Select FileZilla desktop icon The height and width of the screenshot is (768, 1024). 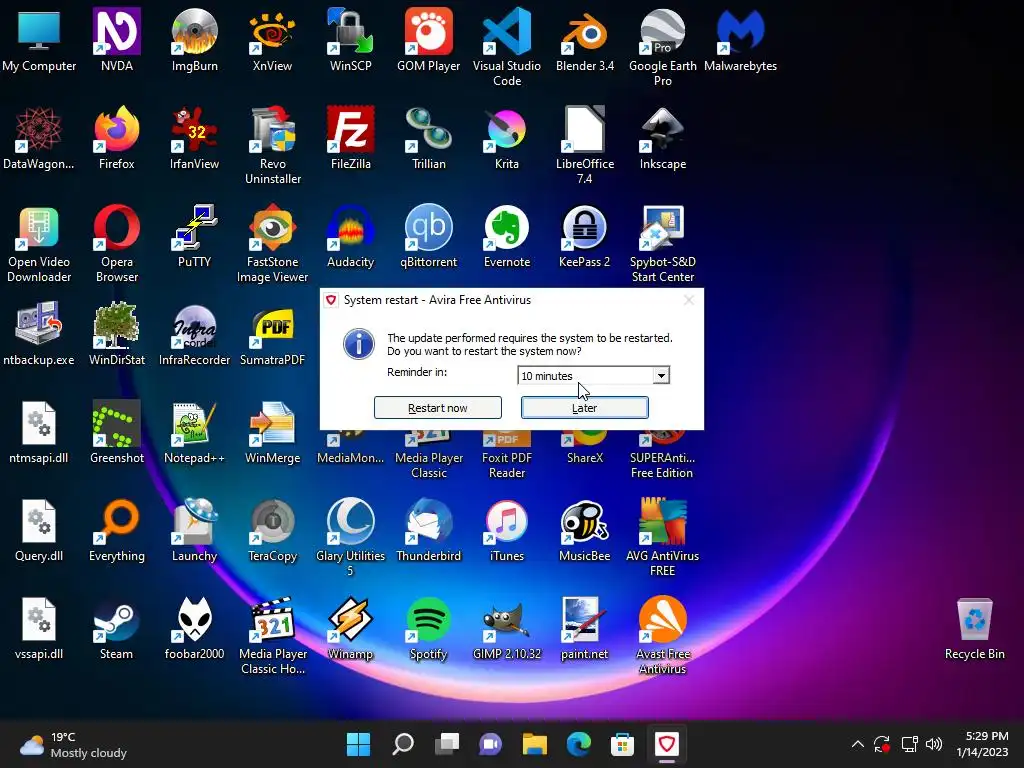[351, 138]
